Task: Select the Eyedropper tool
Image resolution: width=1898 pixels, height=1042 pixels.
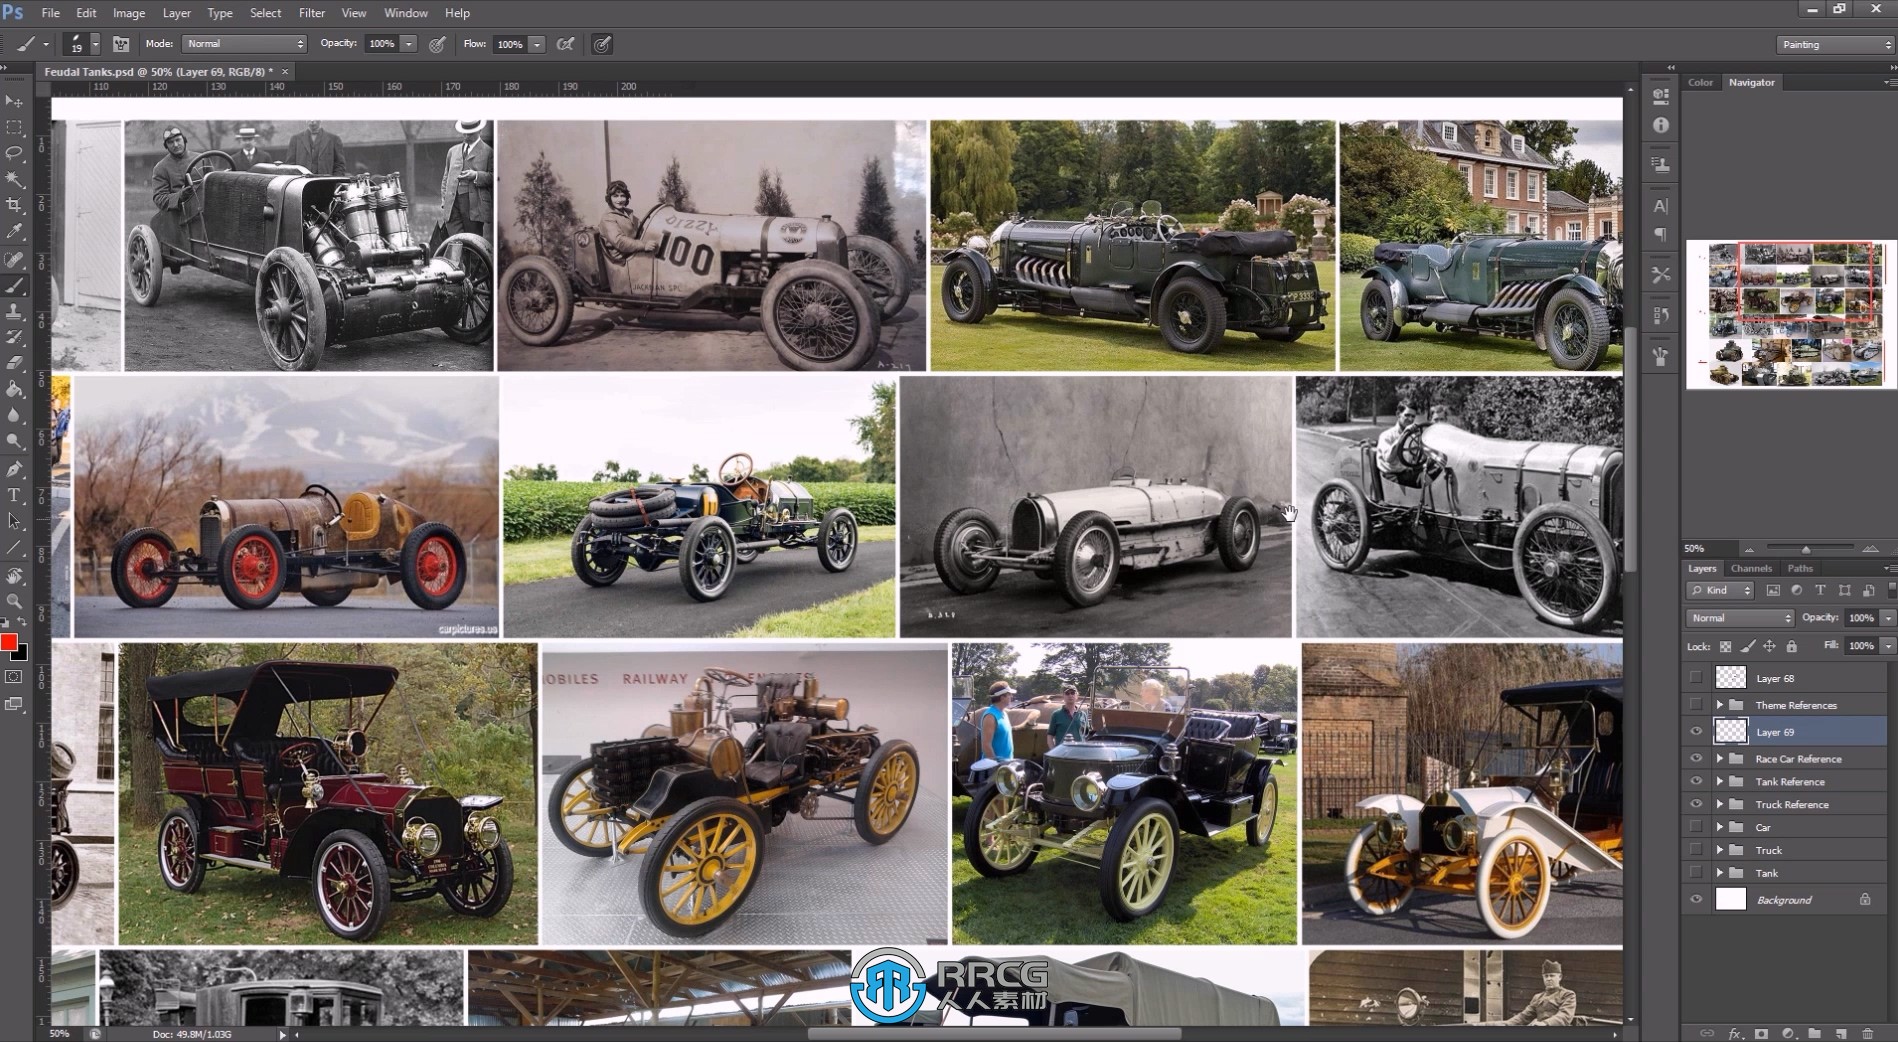Action: coord(14,231)
